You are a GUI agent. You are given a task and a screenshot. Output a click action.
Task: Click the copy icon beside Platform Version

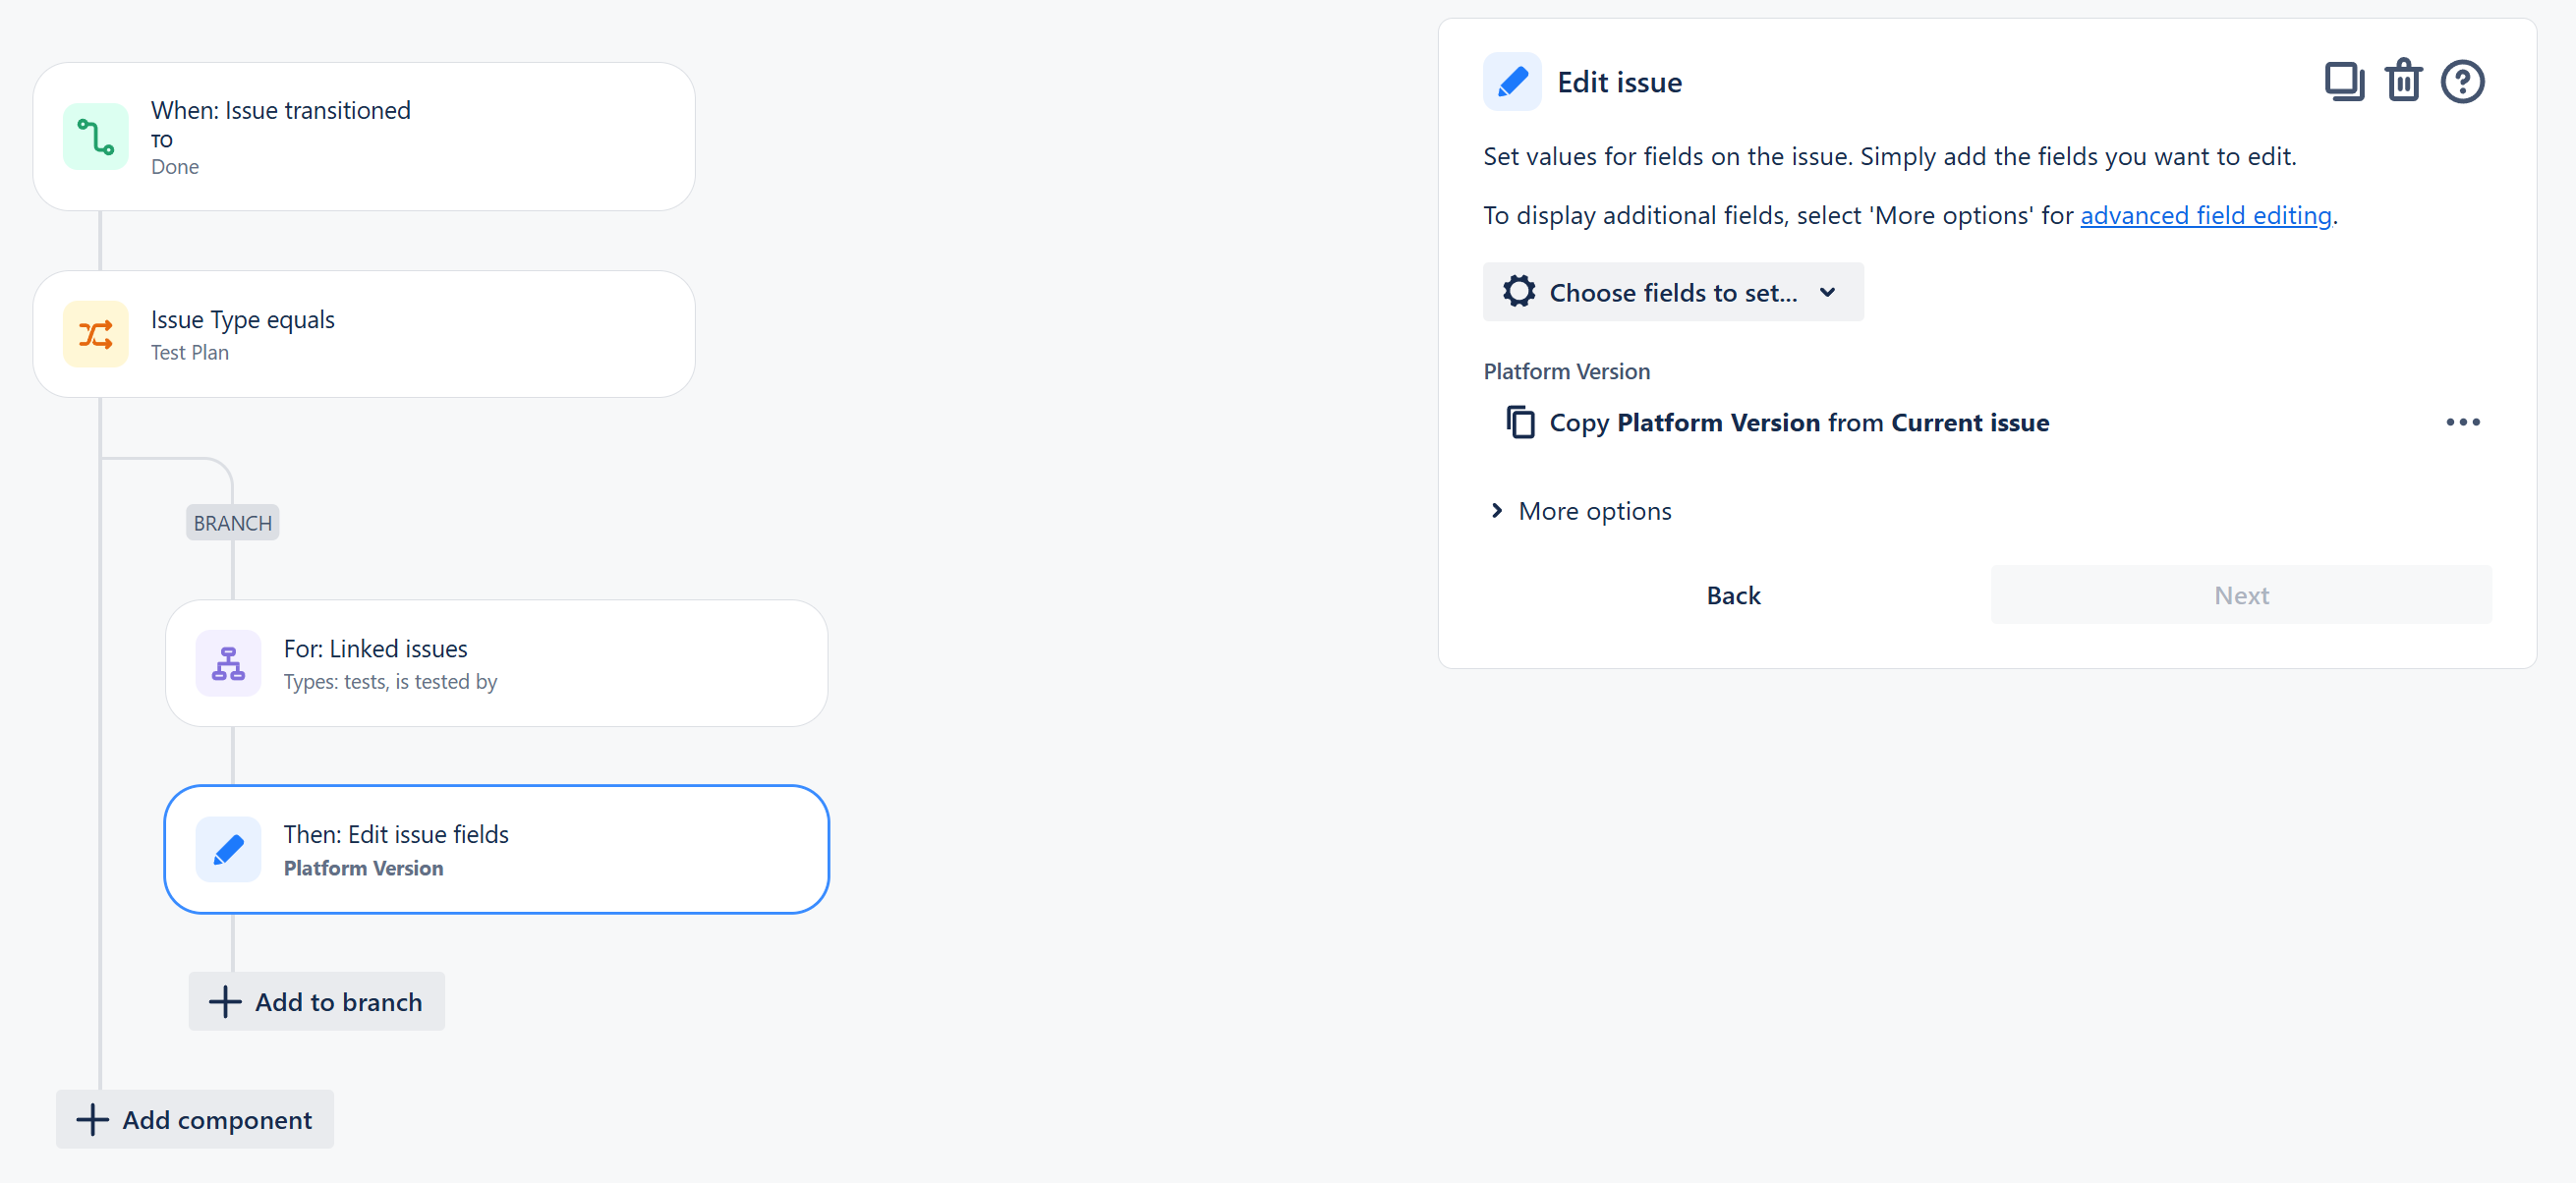pos(1520,422)
